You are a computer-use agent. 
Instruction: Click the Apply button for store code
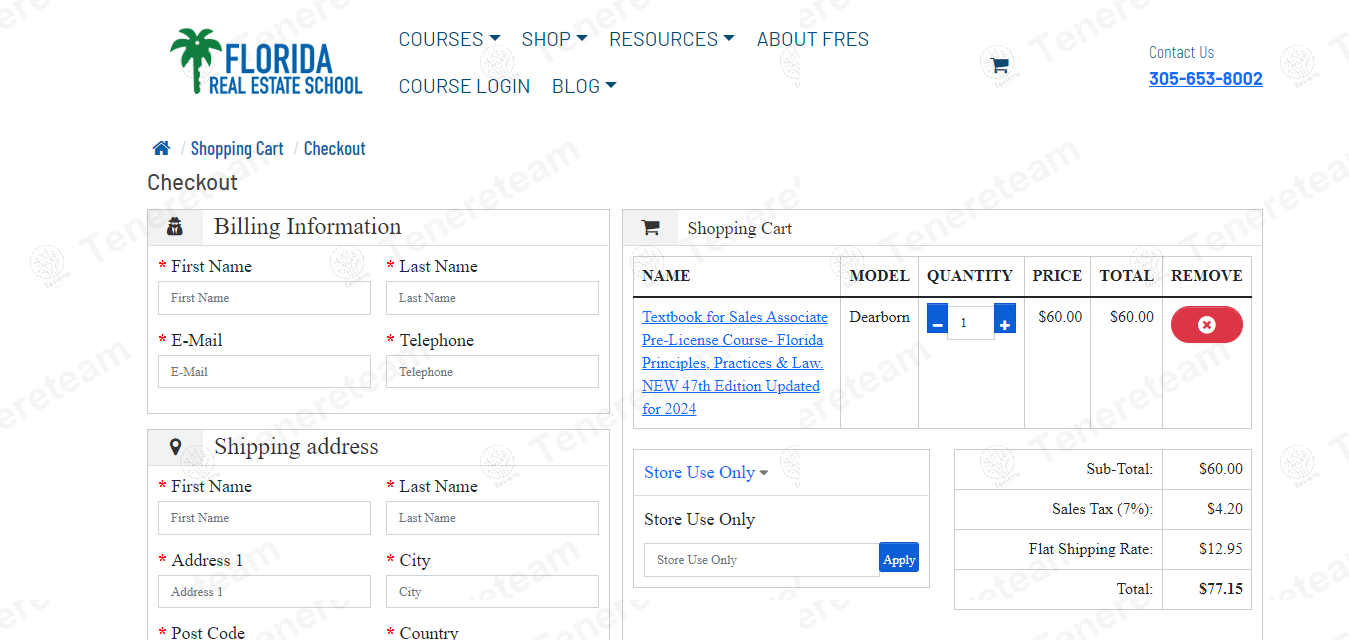point(898,559)
